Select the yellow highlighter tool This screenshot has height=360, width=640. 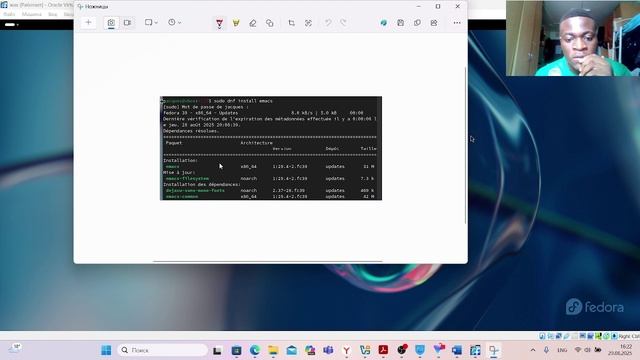point(236,23)
